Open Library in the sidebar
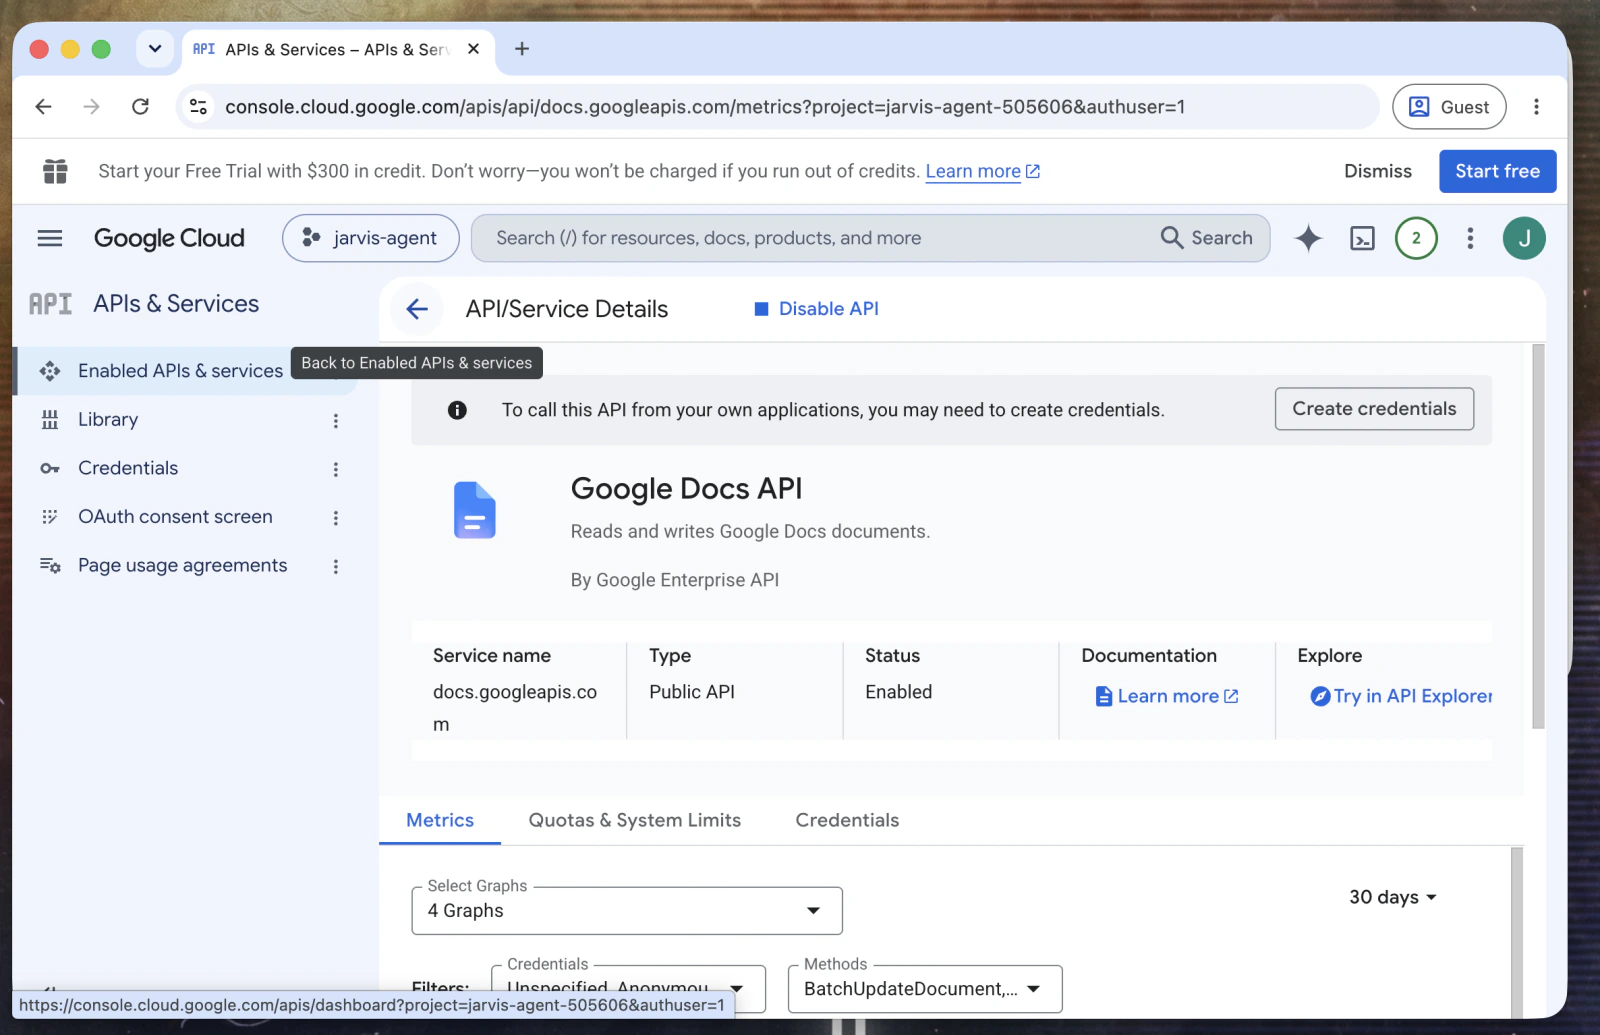 tap(108, 420)
